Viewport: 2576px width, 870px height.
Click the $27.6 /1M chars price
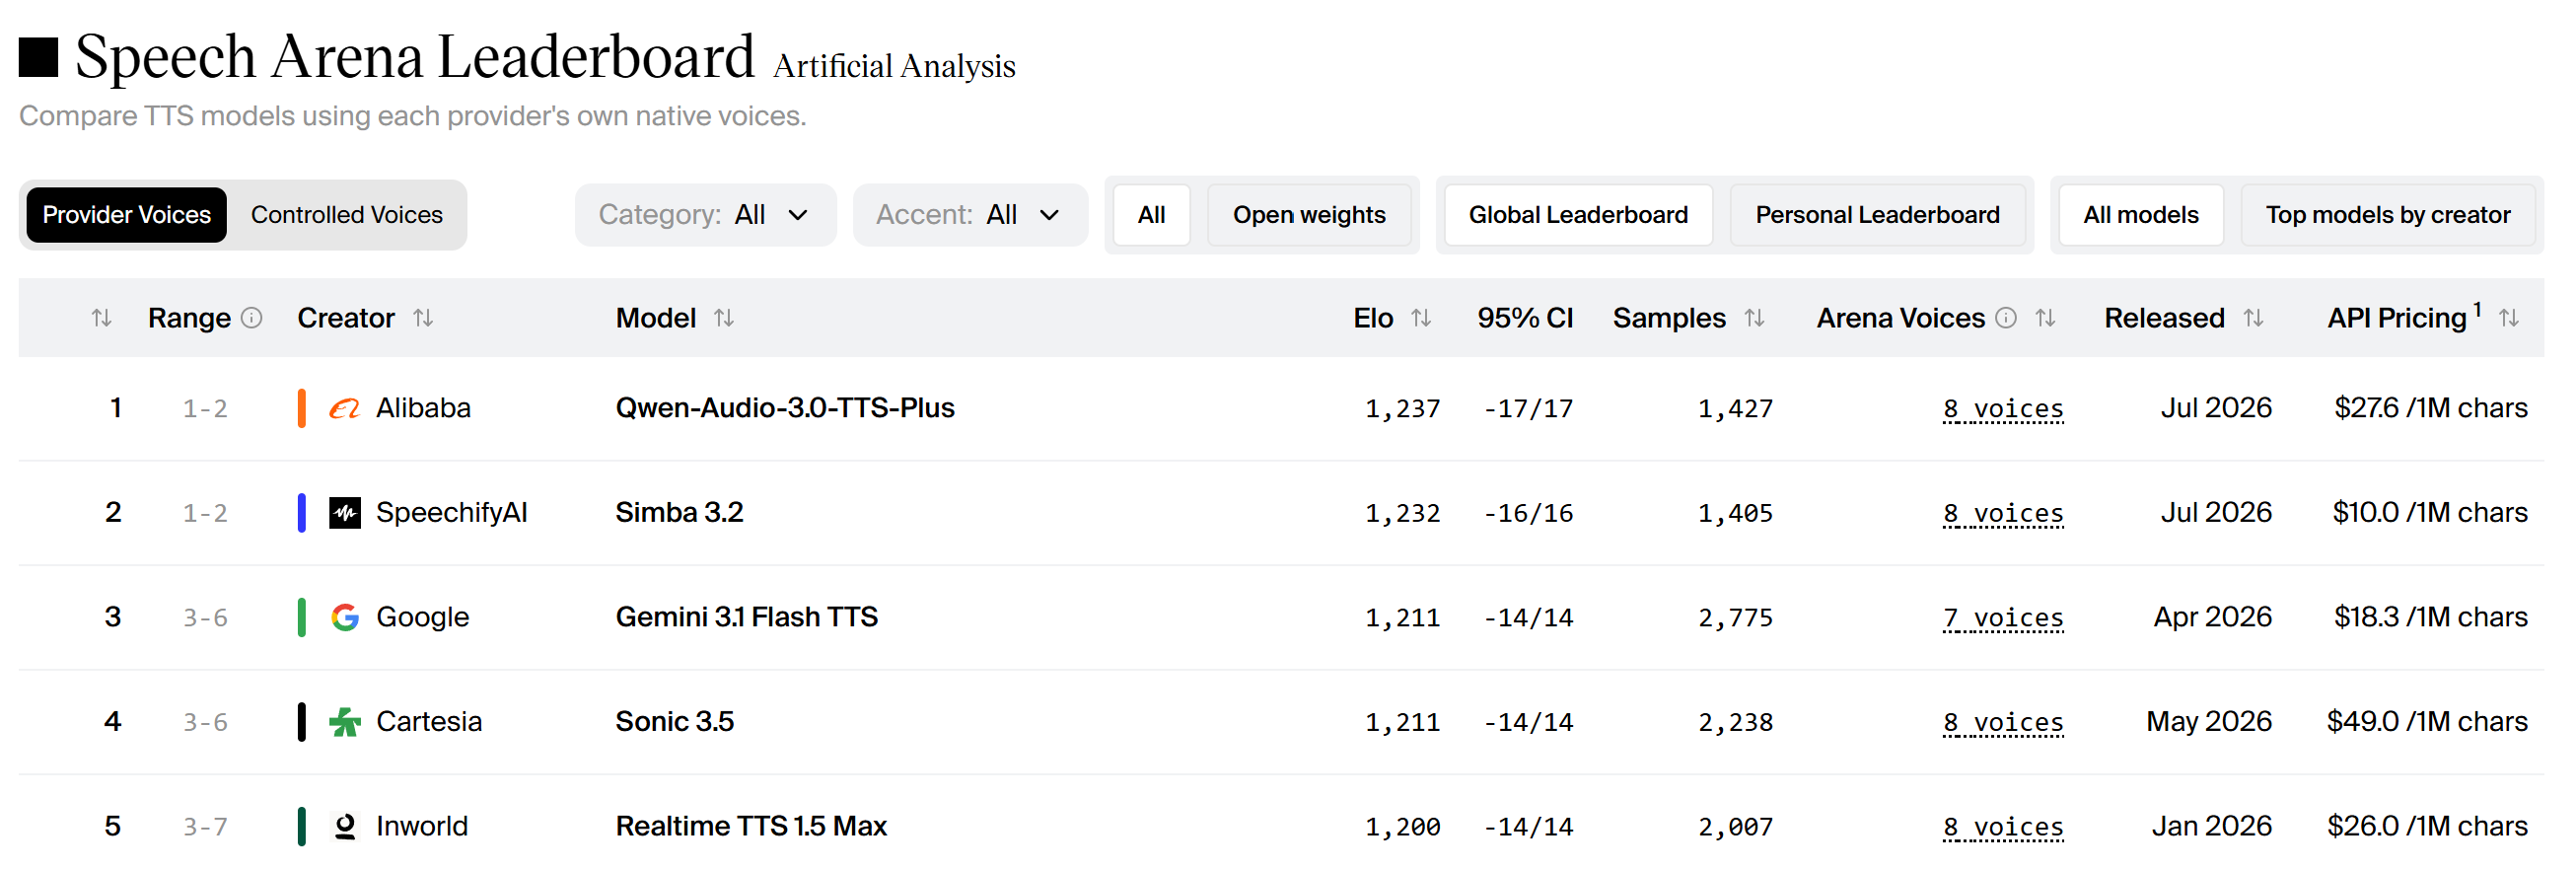[x=2430, y=408]
